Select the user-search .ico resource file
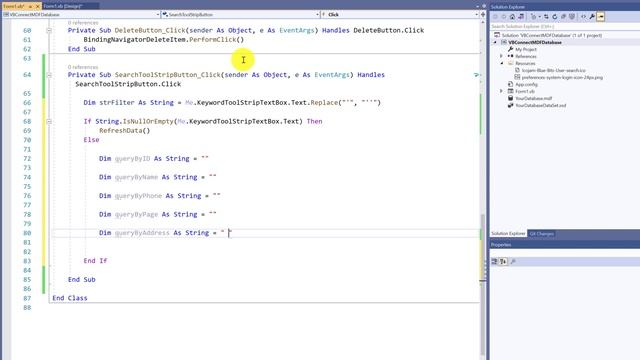The width and height of the screenshot is (640, 360). pyautogui.click(x=553, y=70)
